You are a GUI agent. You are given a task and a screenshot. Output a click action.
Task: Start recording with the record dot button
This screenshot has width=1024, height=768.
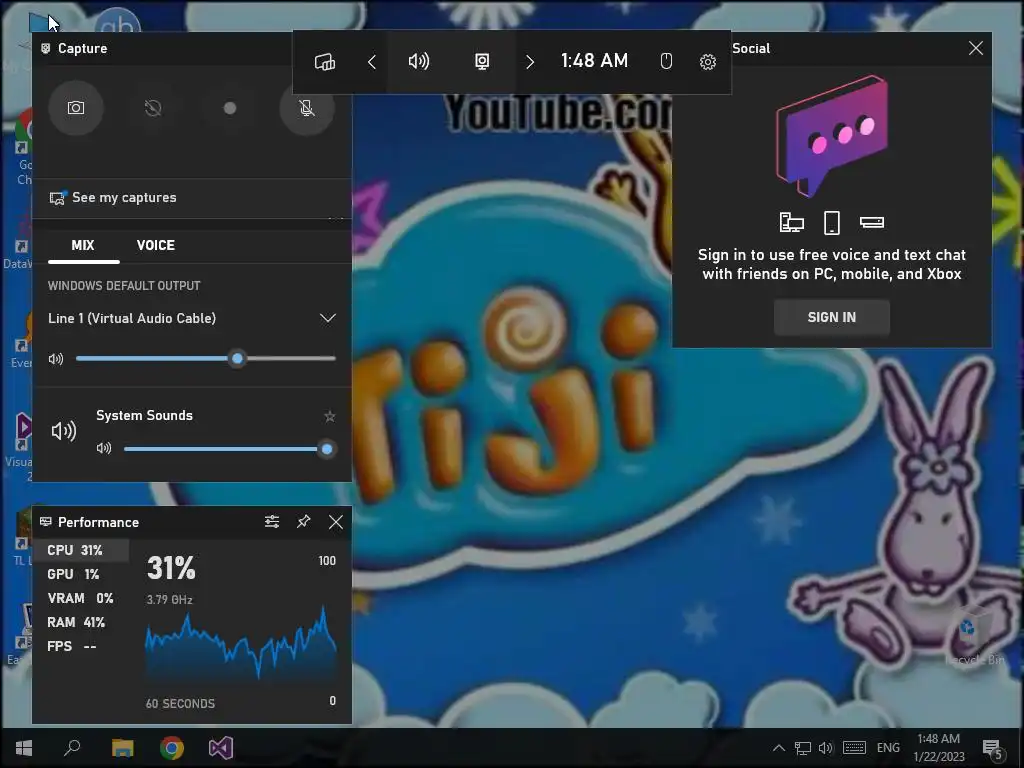(x=230, y=108)
